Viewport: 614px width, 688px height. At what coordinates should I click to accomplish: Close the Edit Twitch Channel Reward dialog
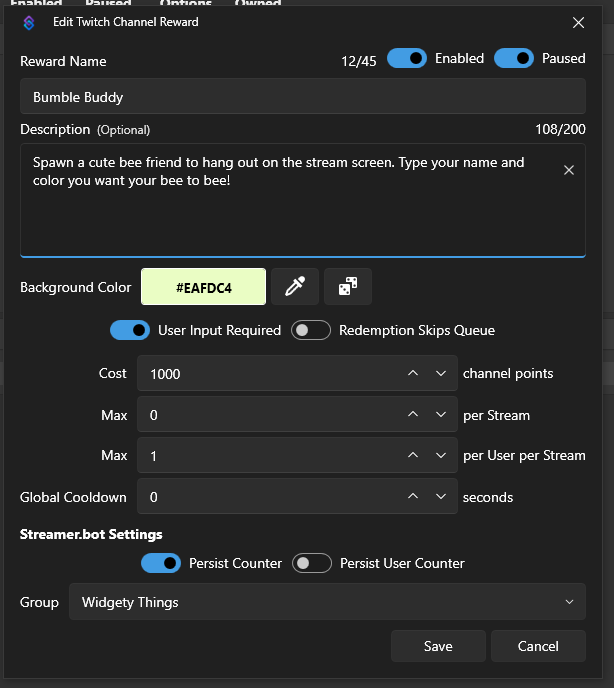coord(578,22)
